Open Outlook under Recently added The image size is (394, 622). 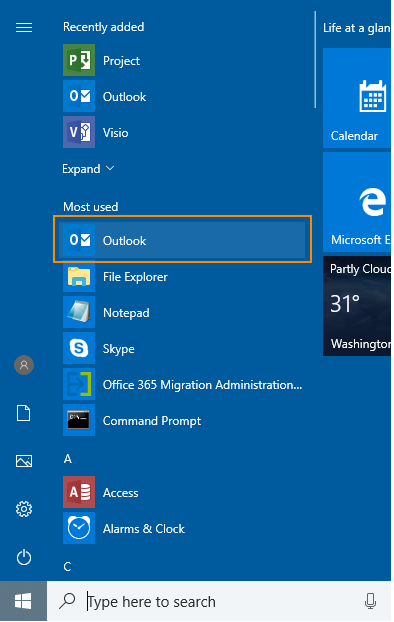click(x=183, y=96)
